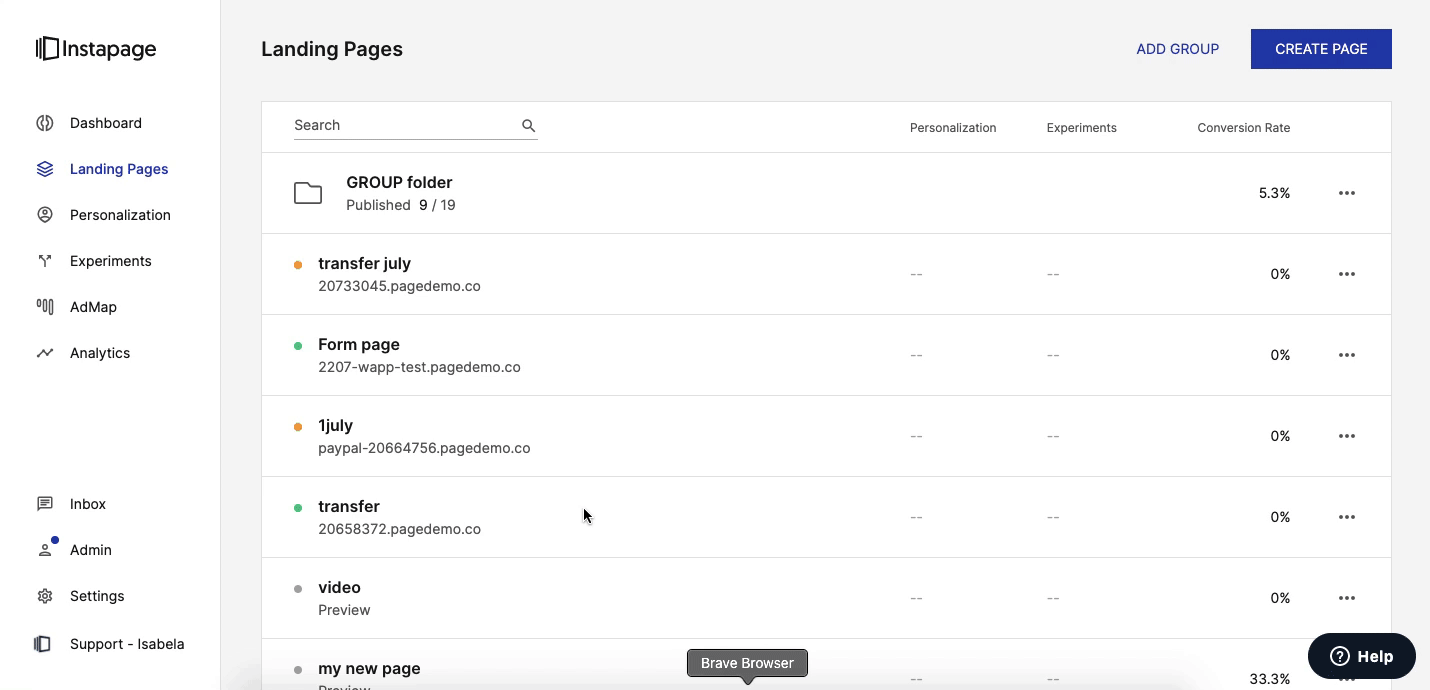Open more options for 1july

[x=1347, y=436]
